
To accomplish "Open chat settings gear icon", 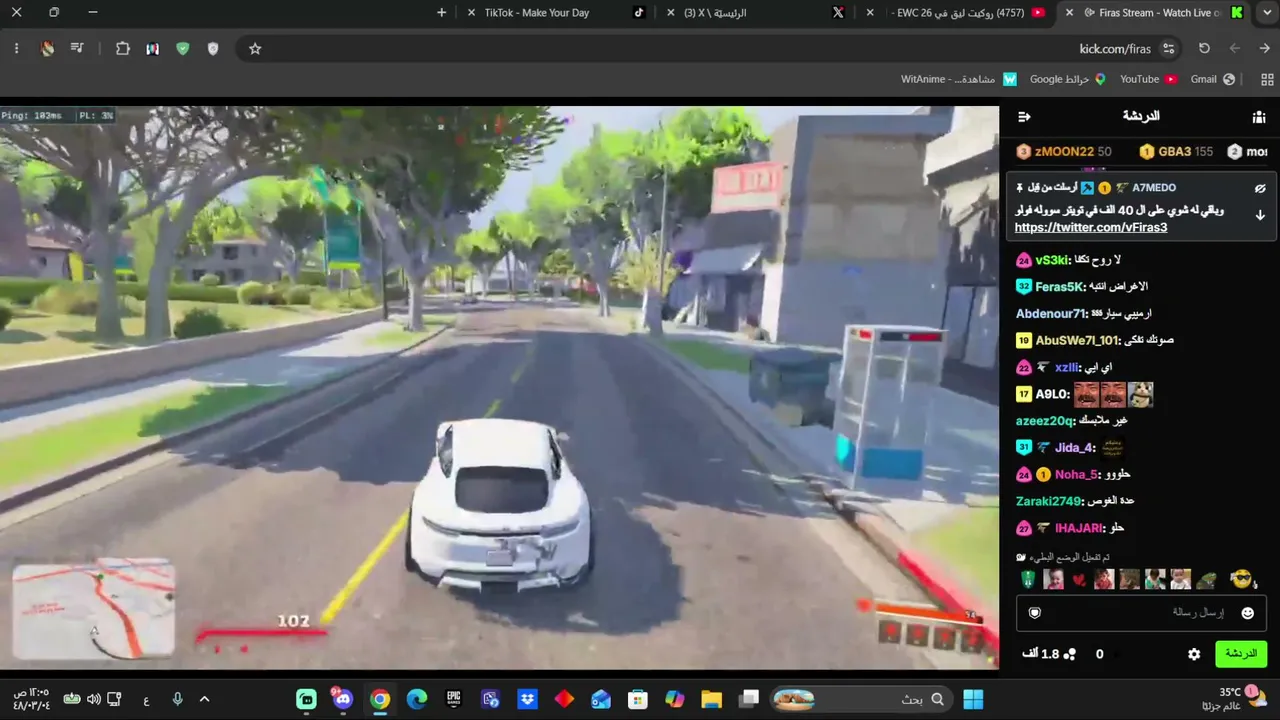I will click(x=1194, y=654).
